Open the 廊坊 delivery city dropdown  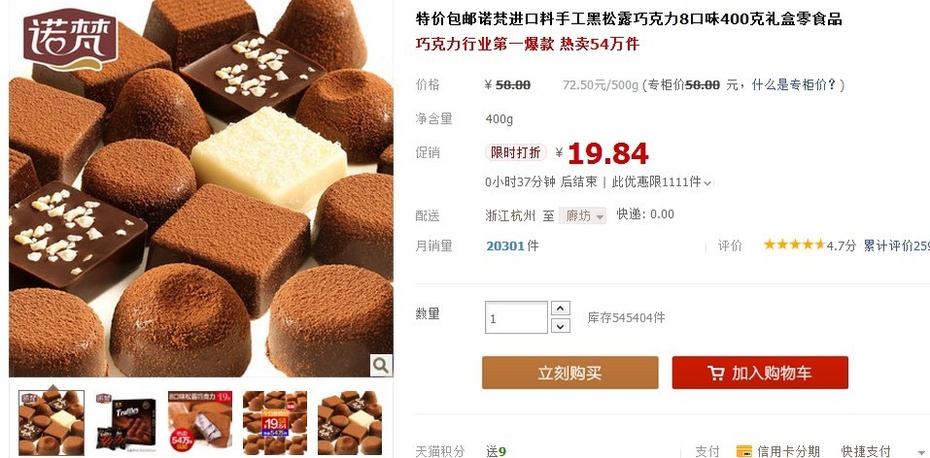point(582,215)
